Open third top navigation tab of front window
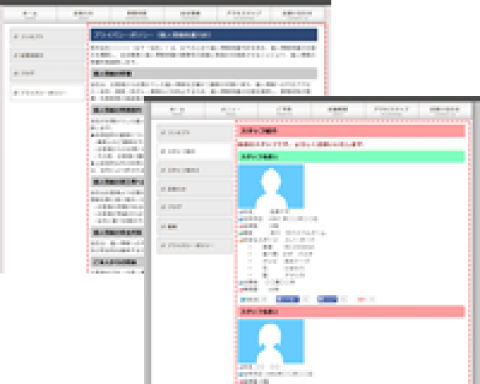This screenshot has height=384, width=480. (x=284, y=111)
